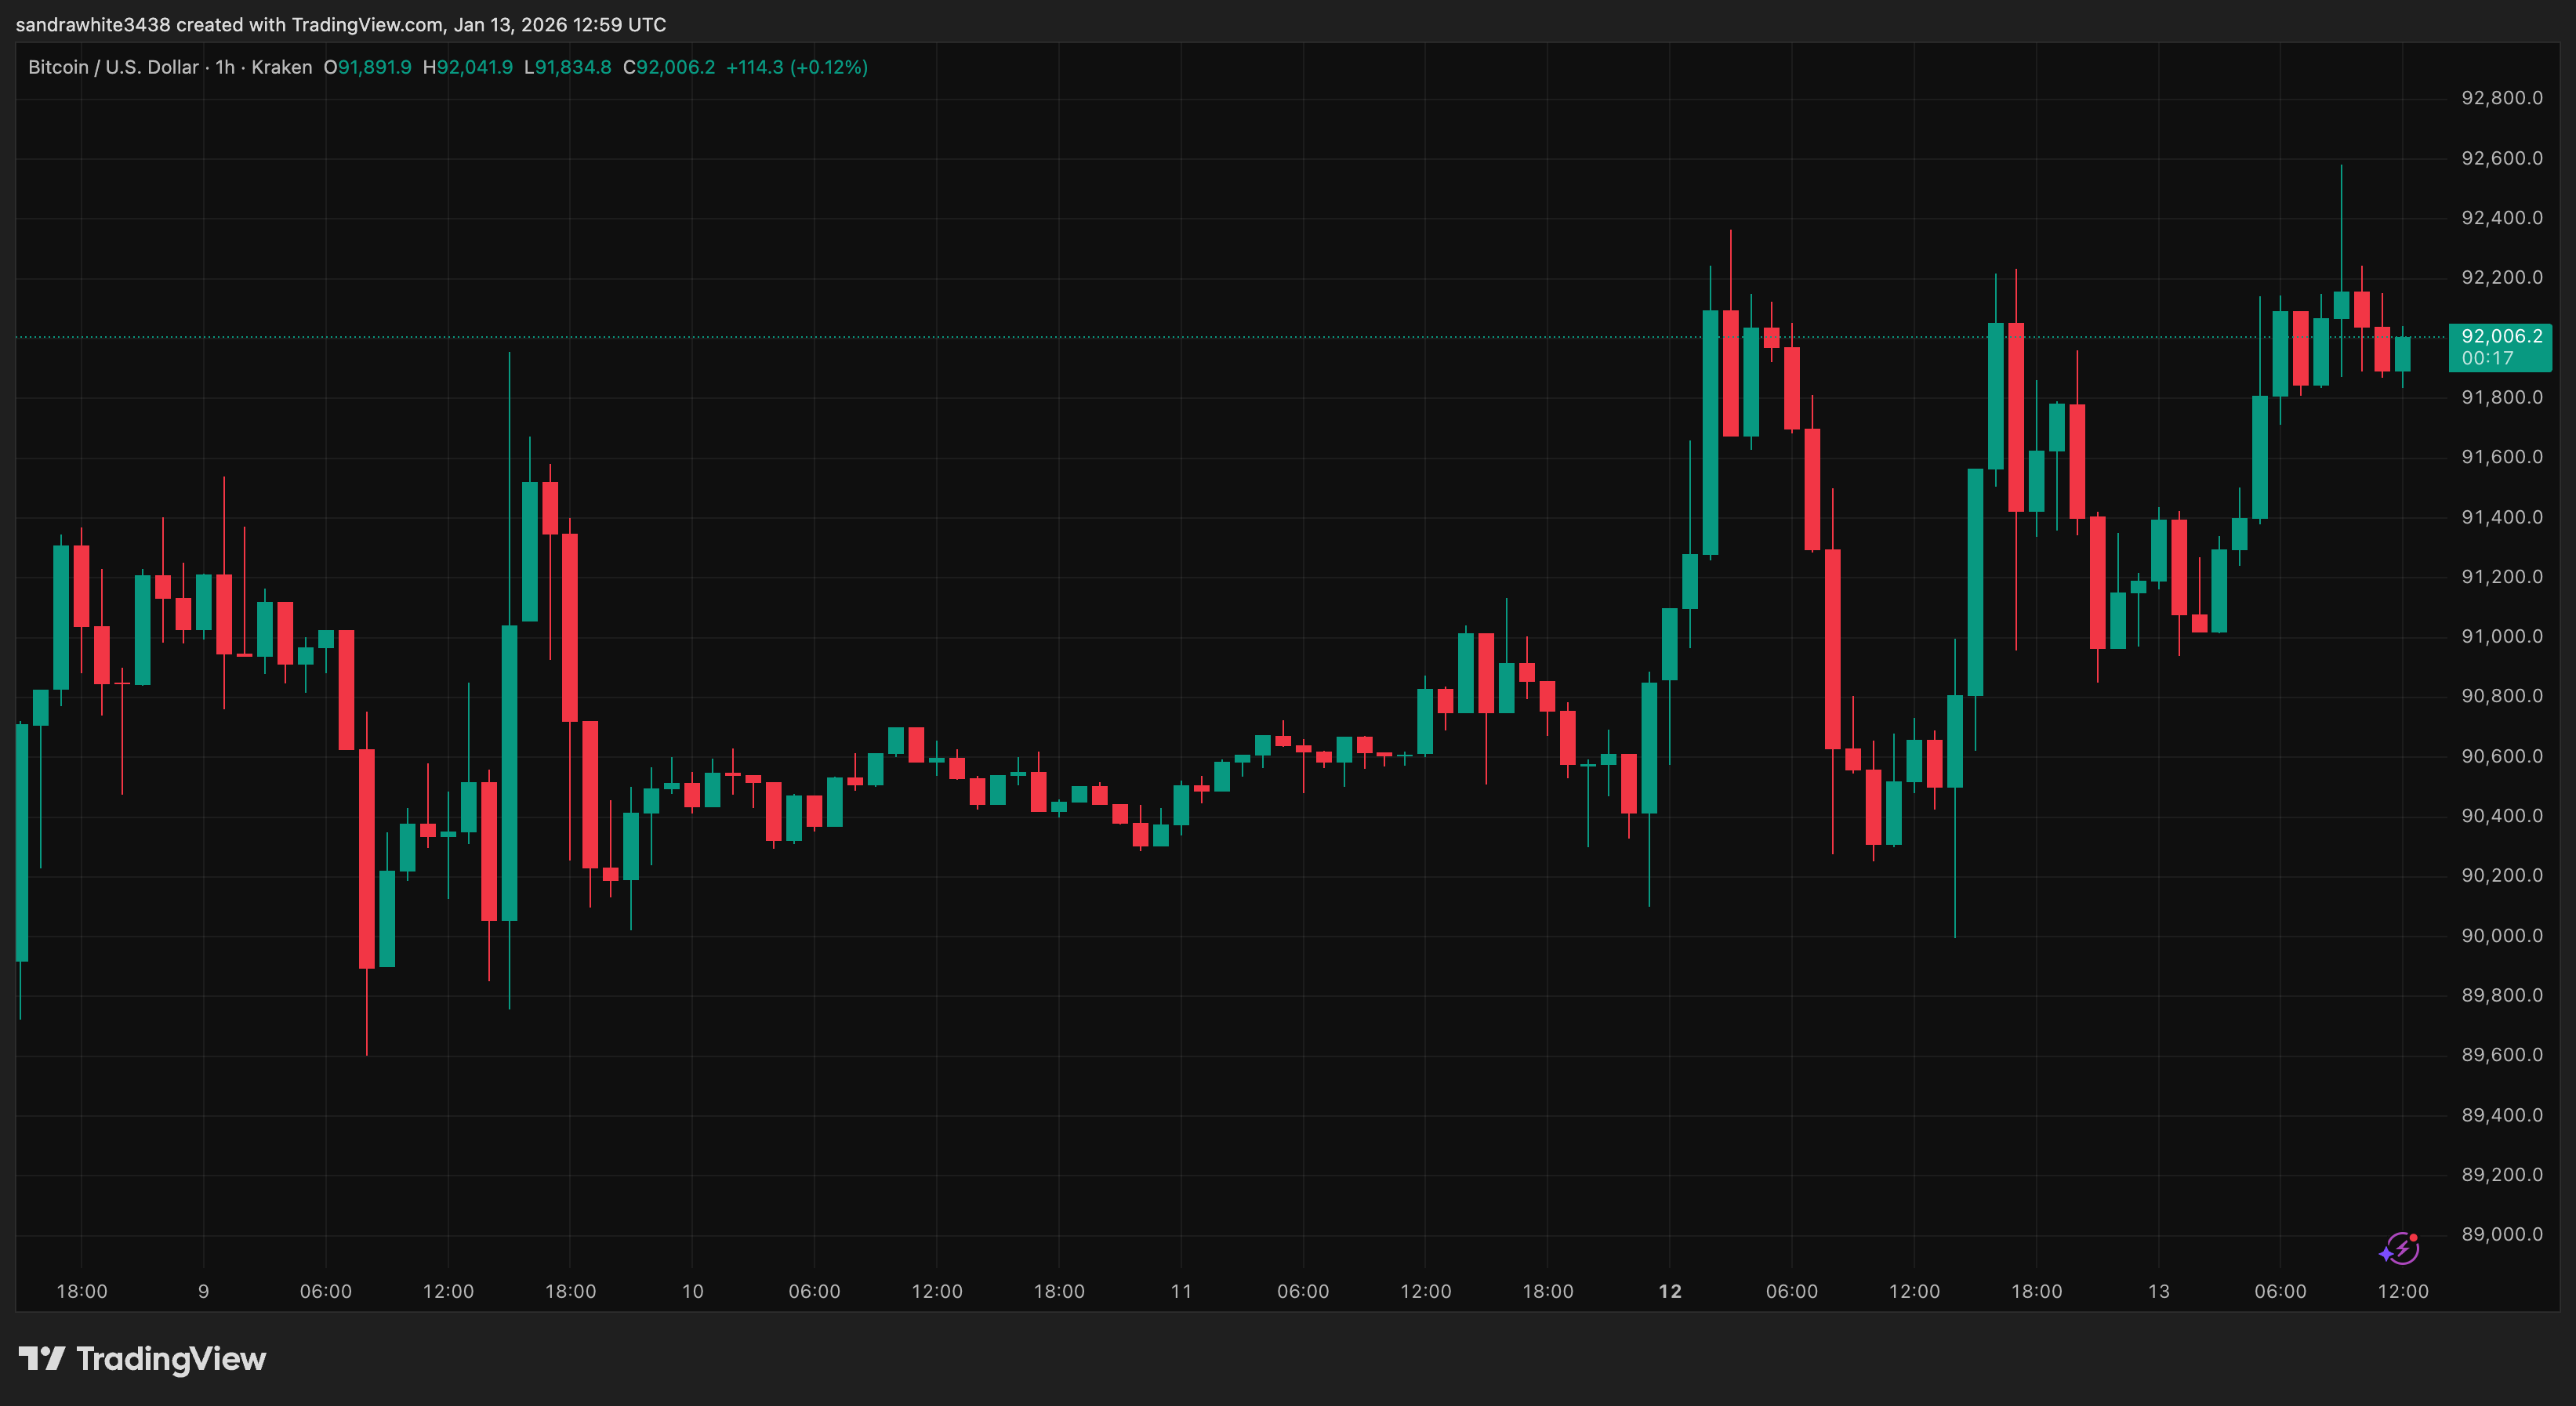Select the 'Bitcoin / U.S. Dollar' symbol name
Viewport: 2576px width, 1406px height.
point(113,67)
